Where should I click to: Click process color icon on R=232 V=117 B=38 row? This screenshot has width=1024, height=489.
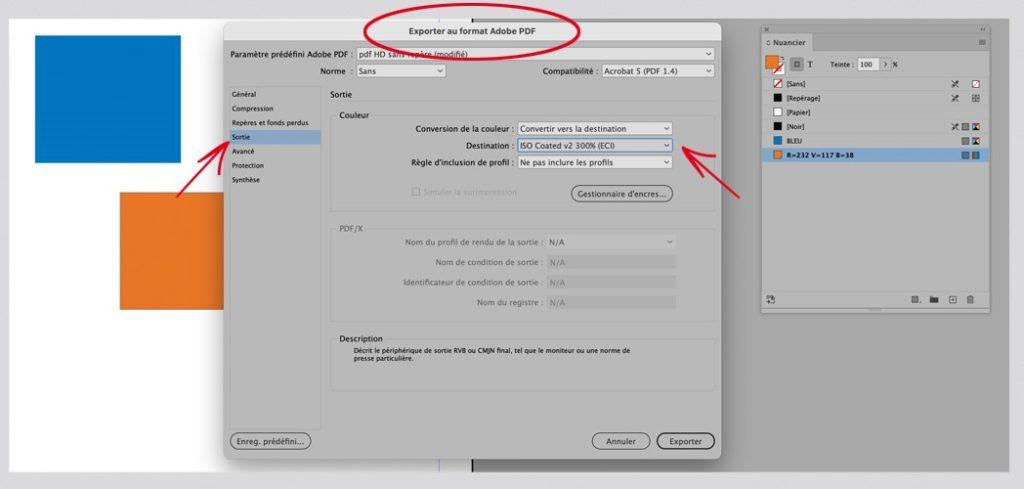(x=965, y=155)
